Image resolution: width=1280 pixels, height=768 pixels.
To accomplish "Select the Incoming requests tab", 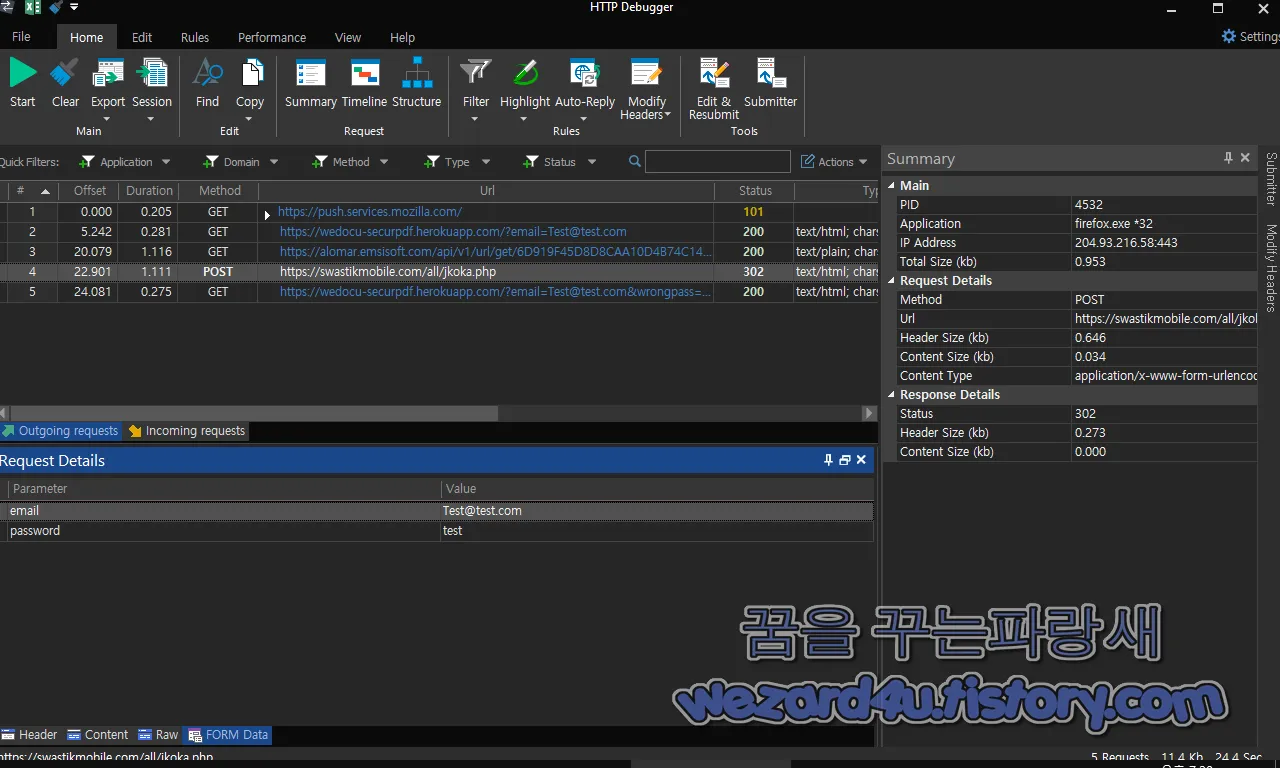I will click(x=186, y=431).
